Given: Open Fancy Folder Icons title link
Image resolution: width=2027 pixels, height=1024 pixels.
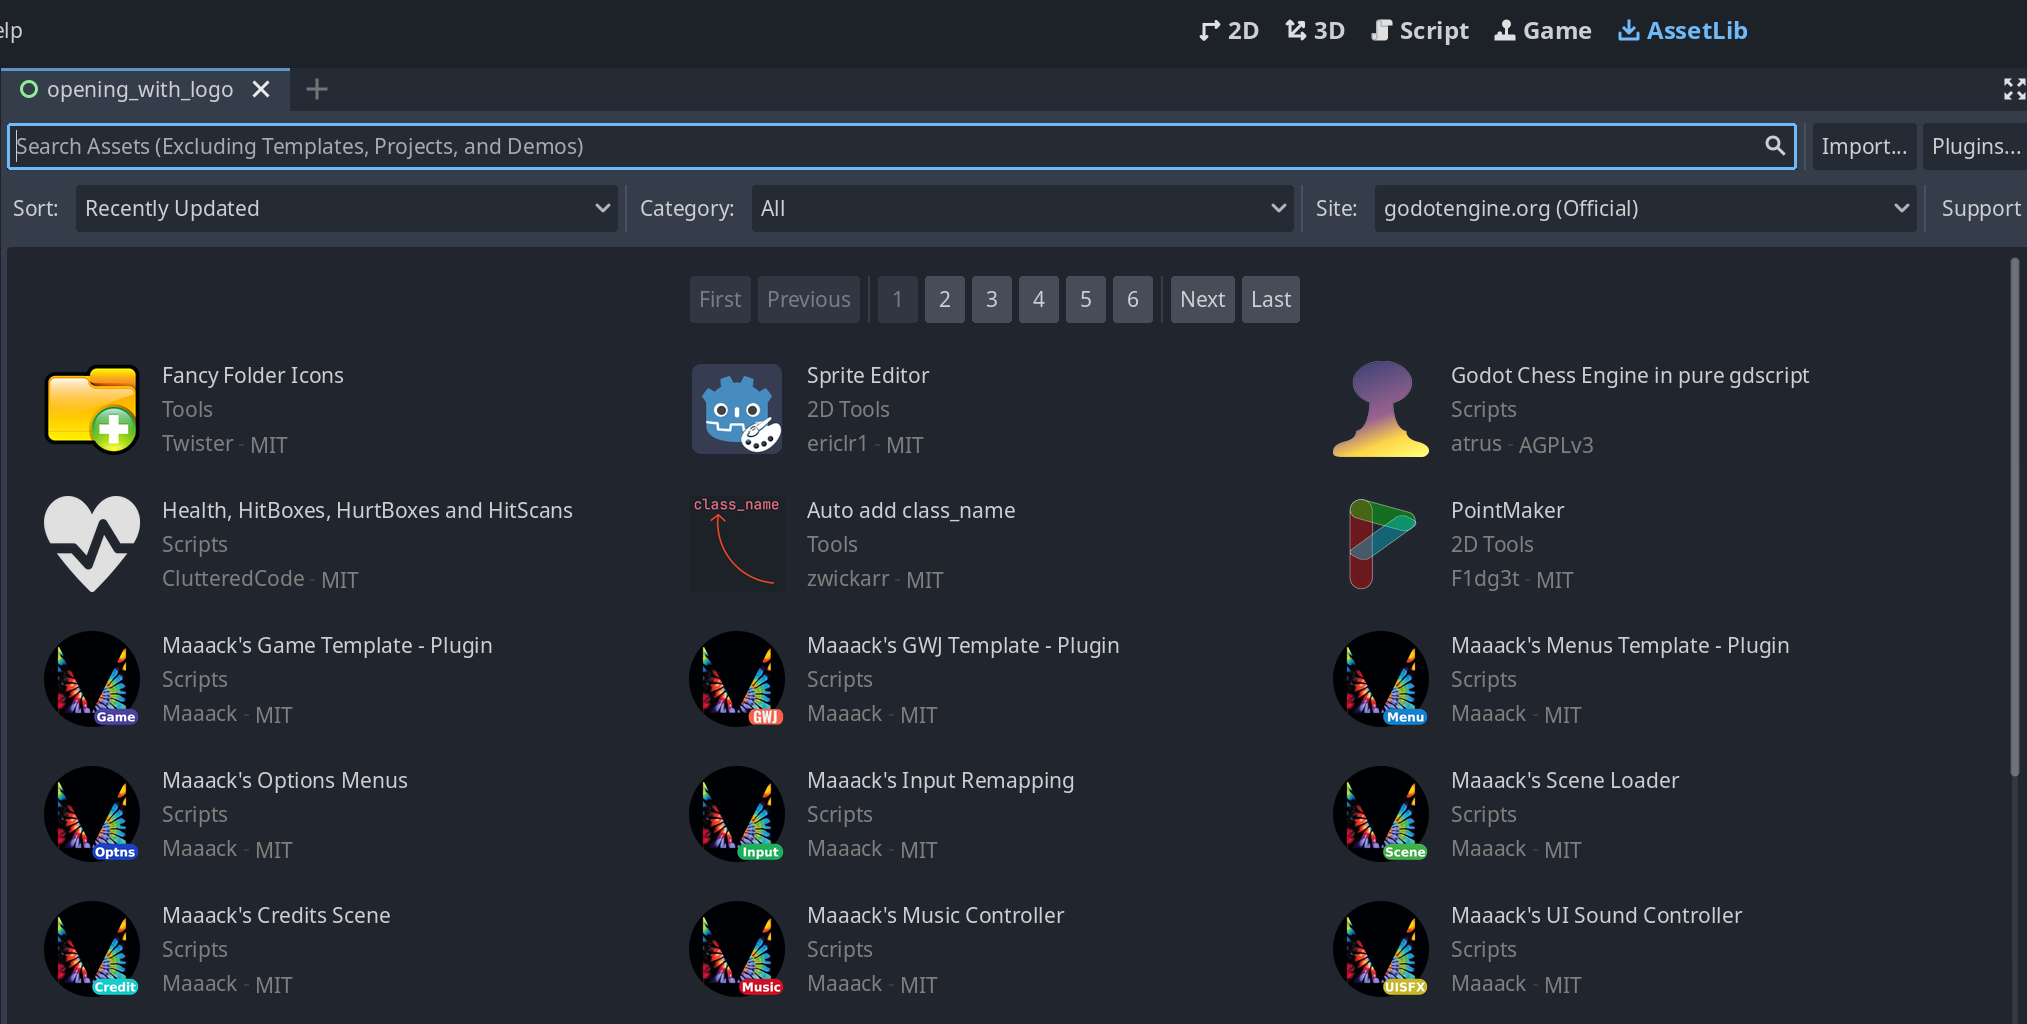Looking at the screenshot, I should click(x=253, y=376).
